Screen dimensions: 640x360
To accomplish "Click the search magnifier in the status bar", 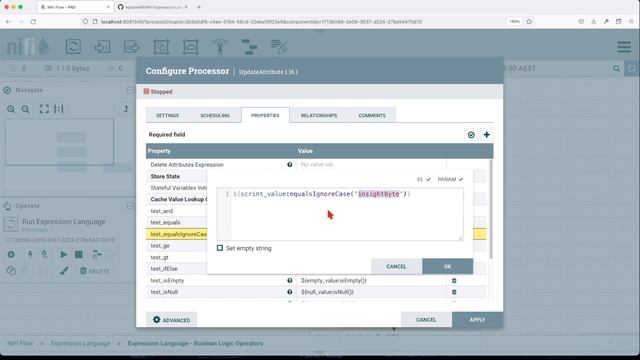I will pos(616,69).
